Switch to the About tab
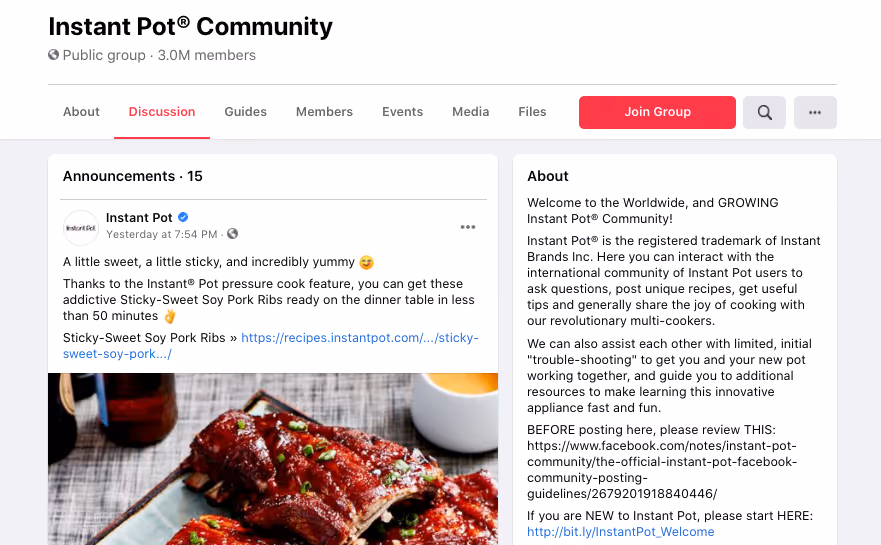 (x=81, y=112)
